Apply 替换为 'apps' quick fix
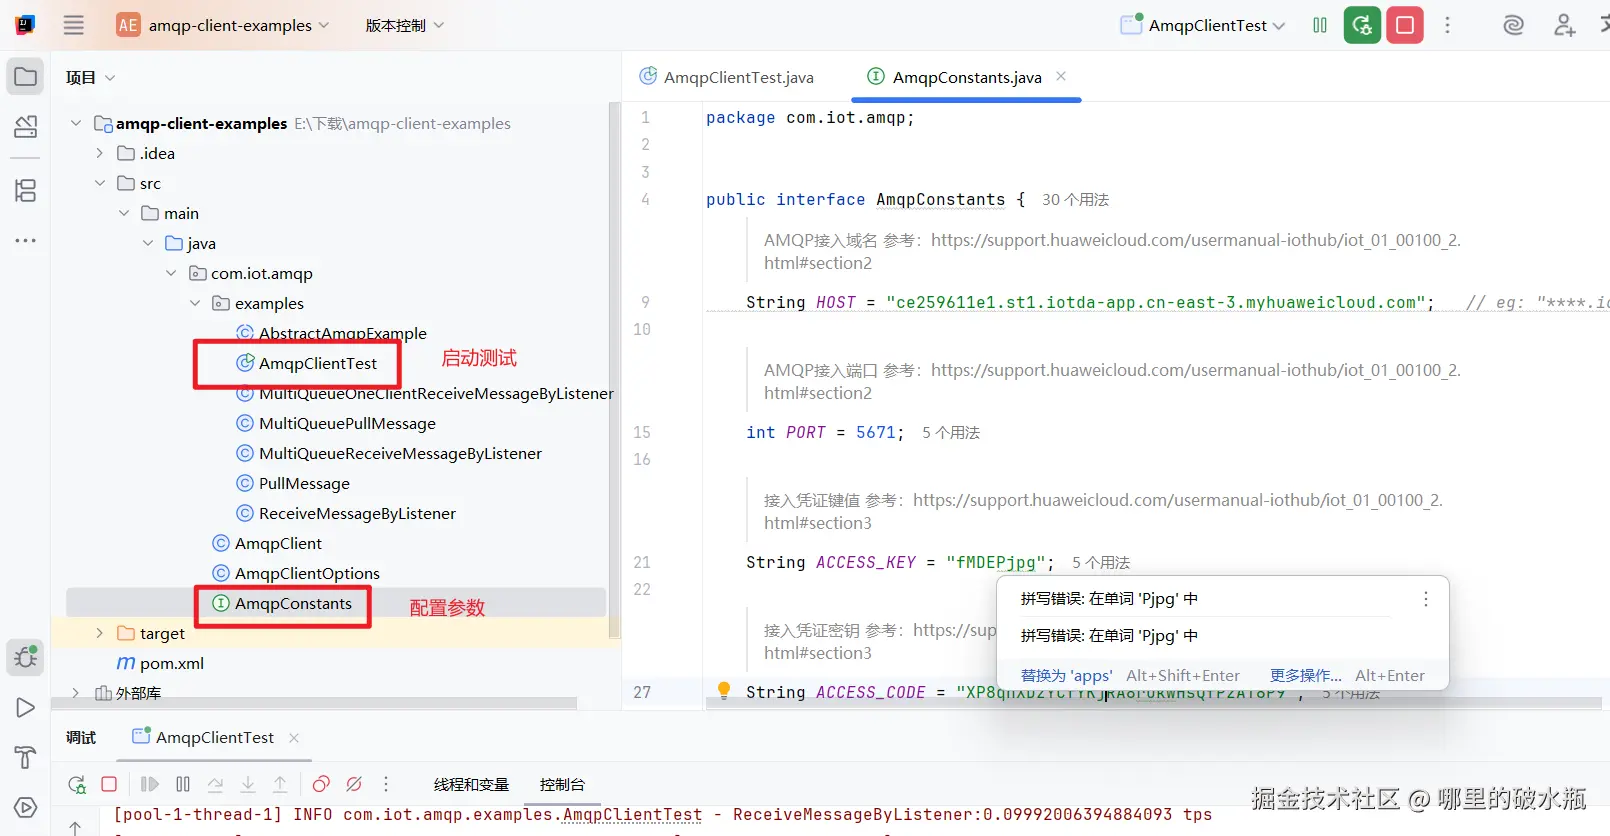The height and width of the screenshot is (836, 1610). (x=1066, y=676)
